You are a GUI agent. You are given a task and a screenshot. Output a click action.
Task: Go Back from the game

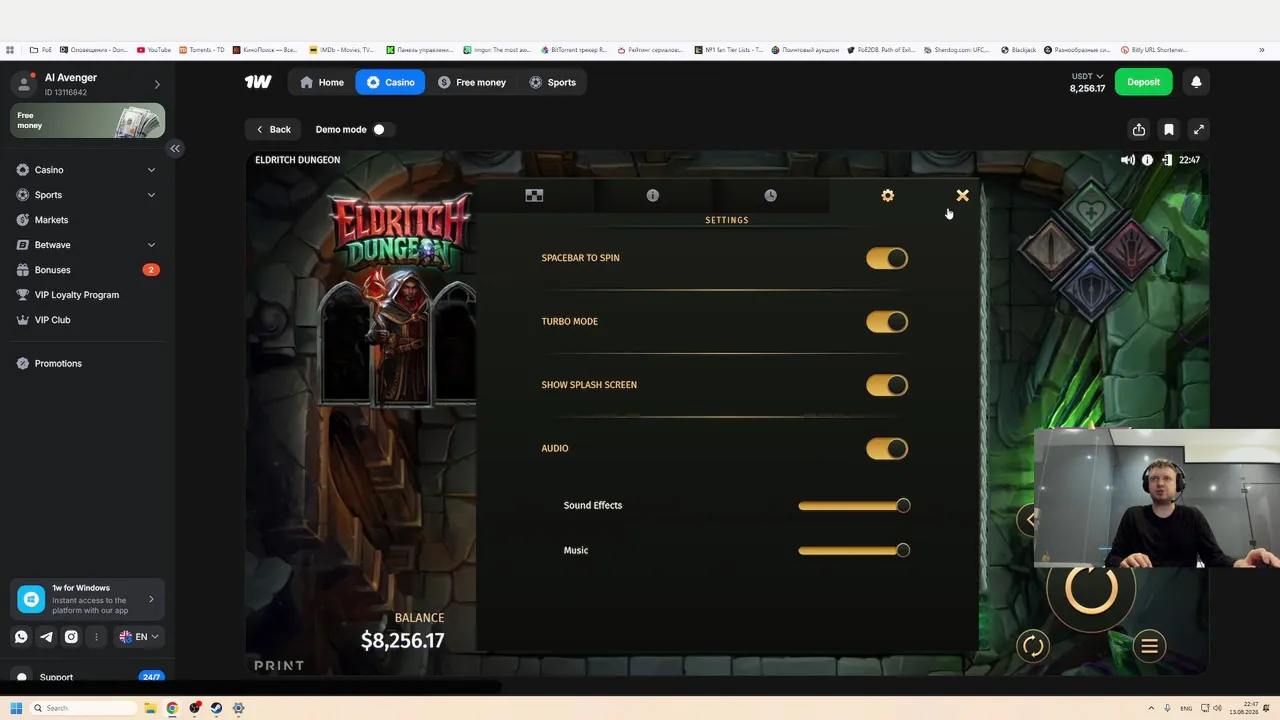tap(273, 129)
